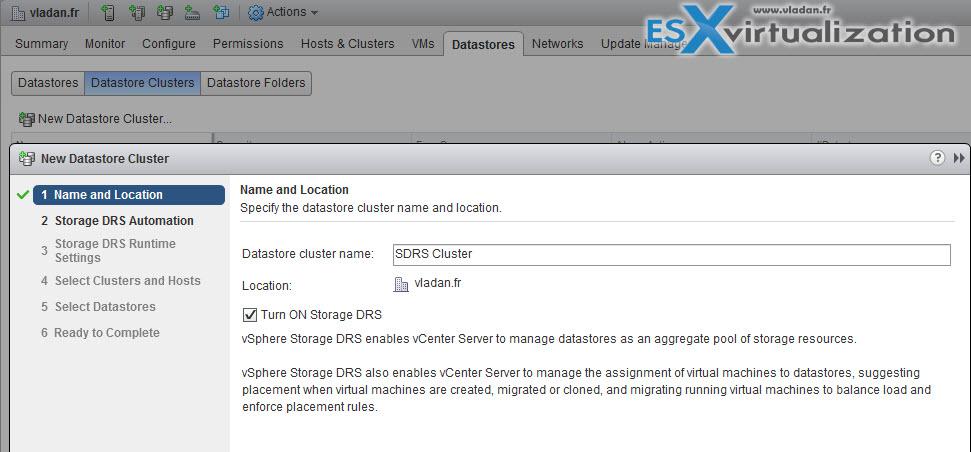Open the Monitor tab

105,44
